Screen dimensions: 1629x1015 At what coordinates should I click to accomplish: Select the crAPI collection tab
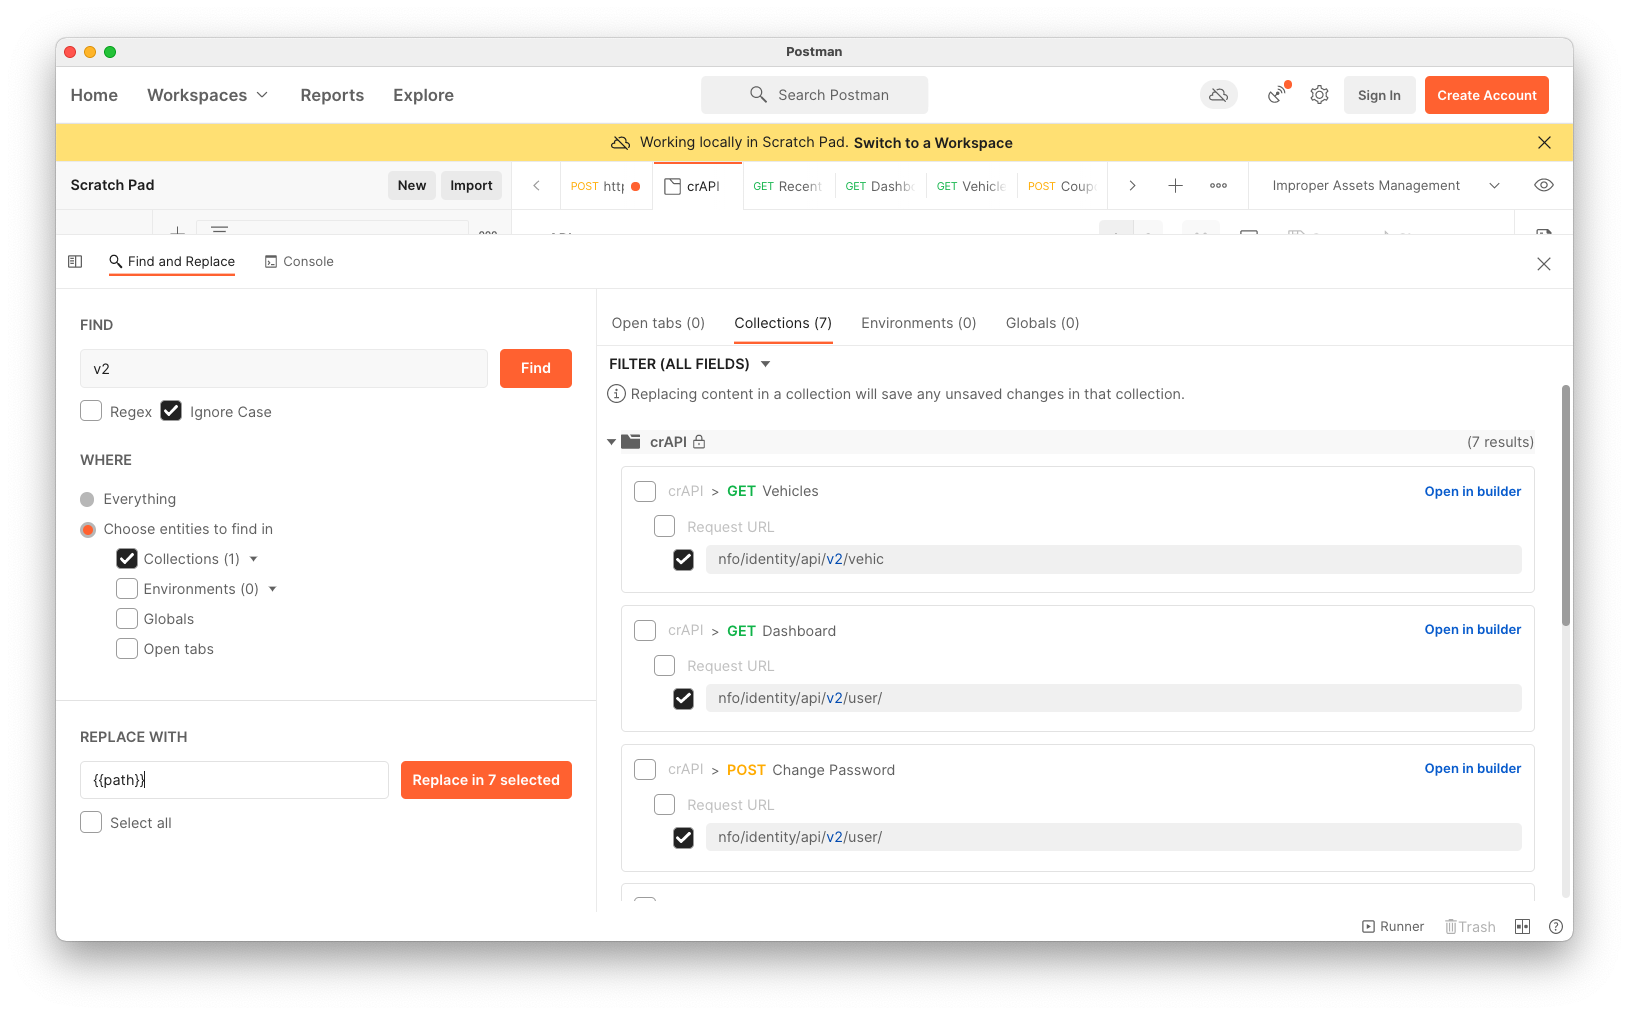(x=698, y=186)
